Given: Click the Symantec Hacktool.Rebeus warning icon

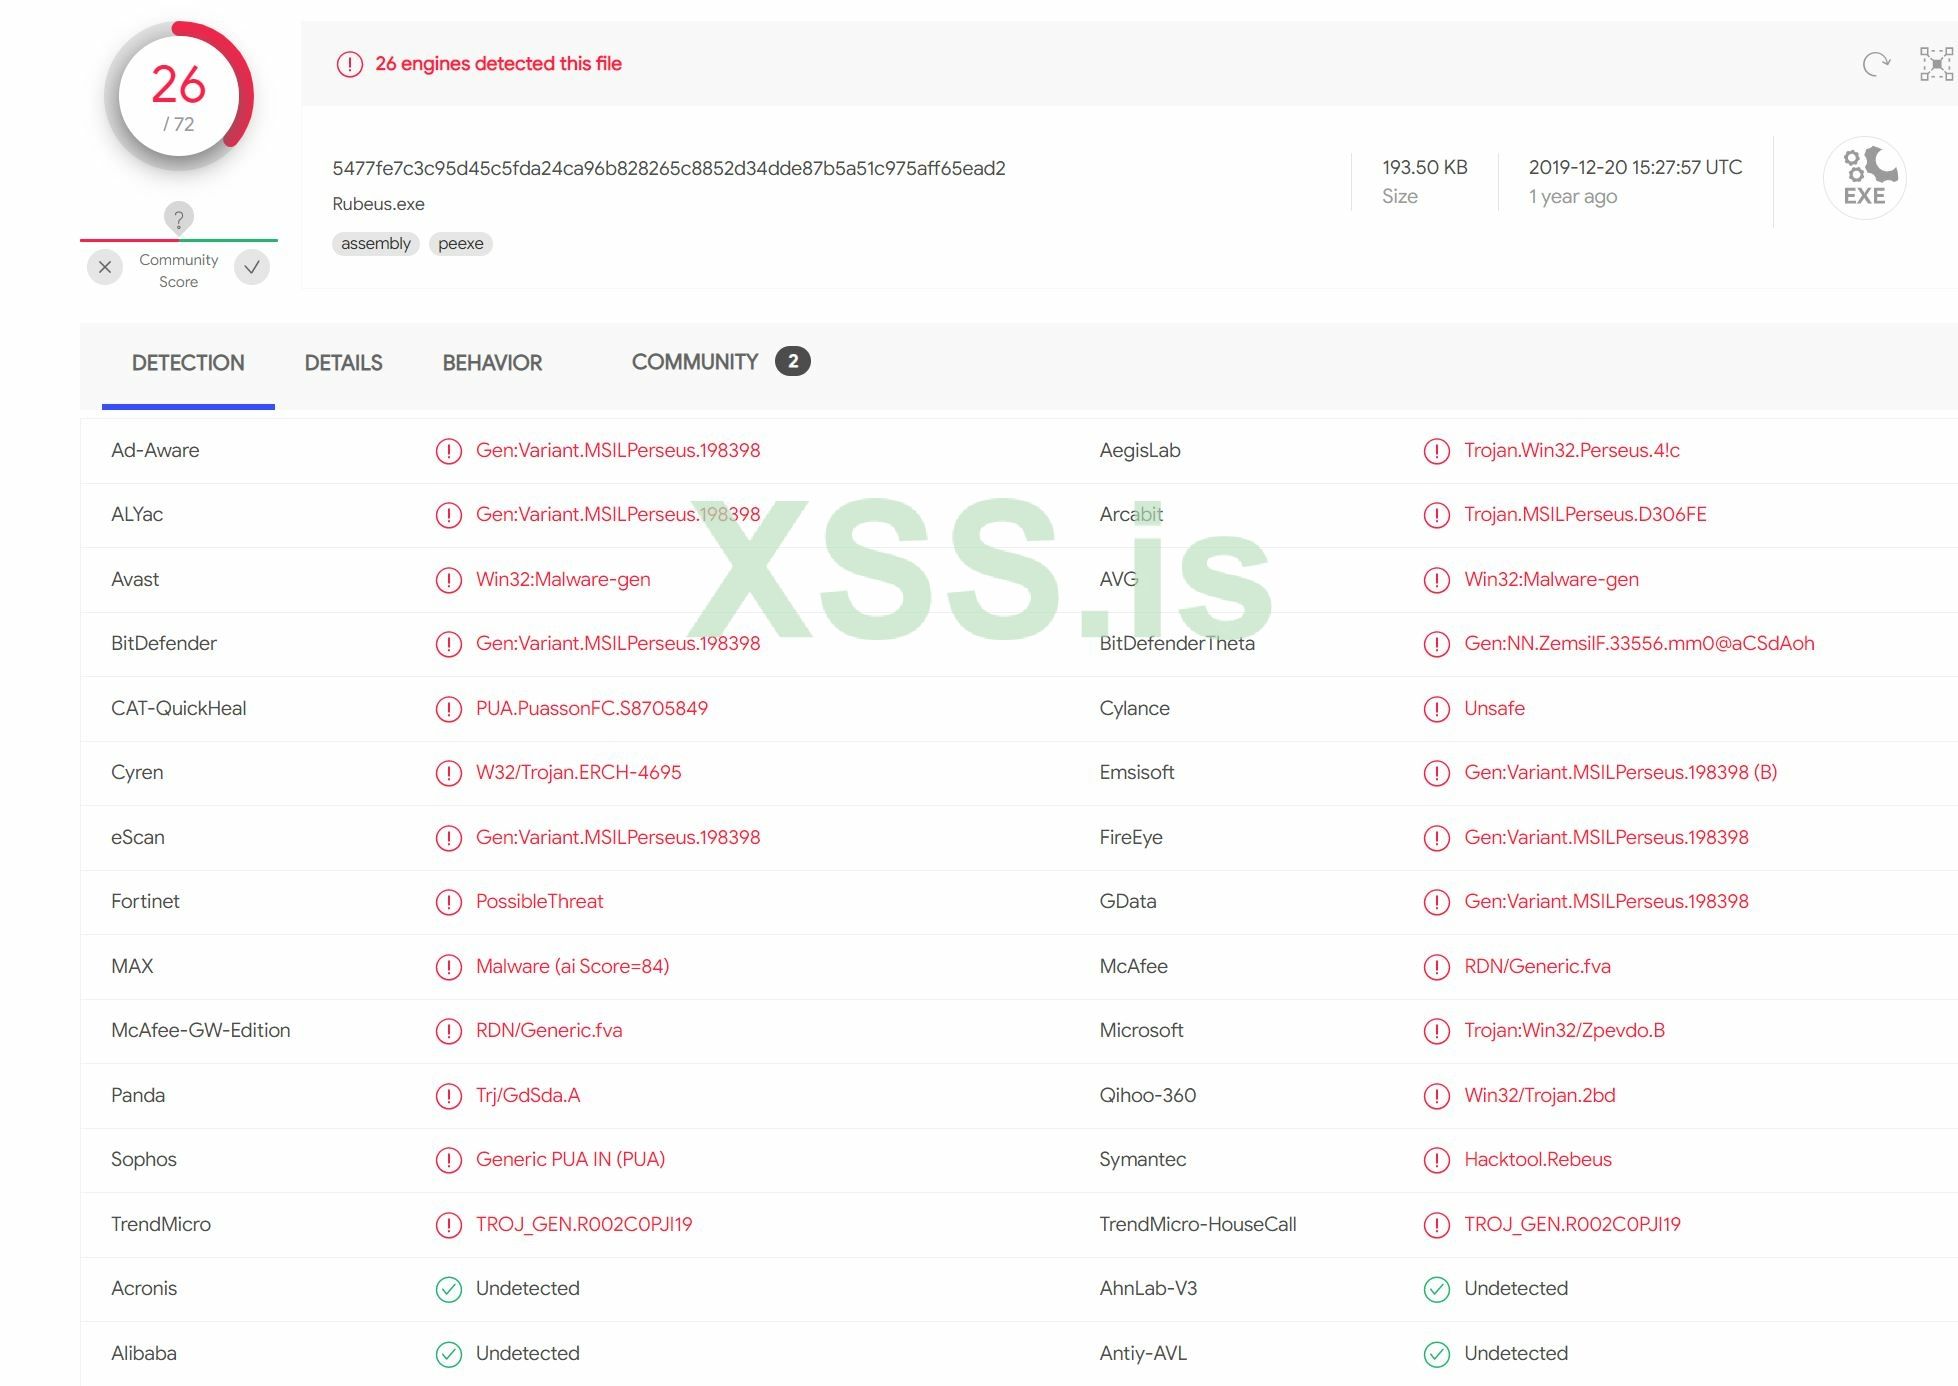Looking at the screenshot, I should tap(1436, 1160).
